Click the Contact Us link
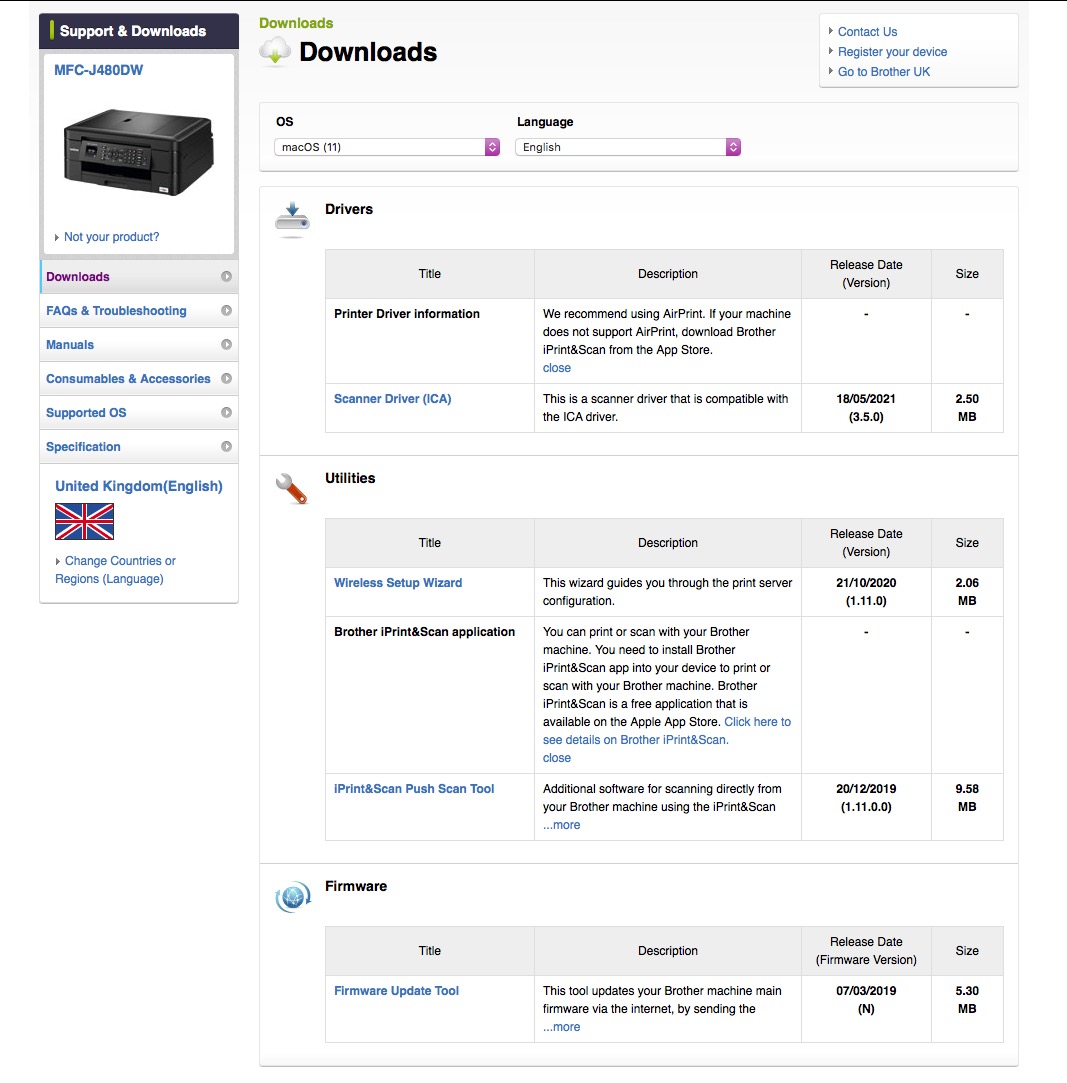The height and width of the screenshot is (1083, 1067). point(867,32)
